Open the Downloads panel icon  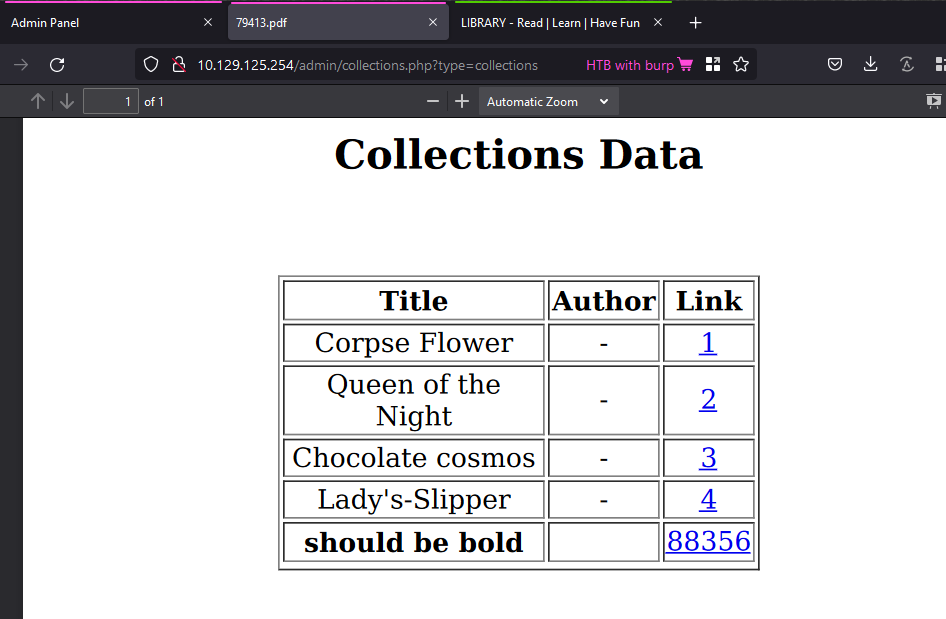[x=871, y=65]
